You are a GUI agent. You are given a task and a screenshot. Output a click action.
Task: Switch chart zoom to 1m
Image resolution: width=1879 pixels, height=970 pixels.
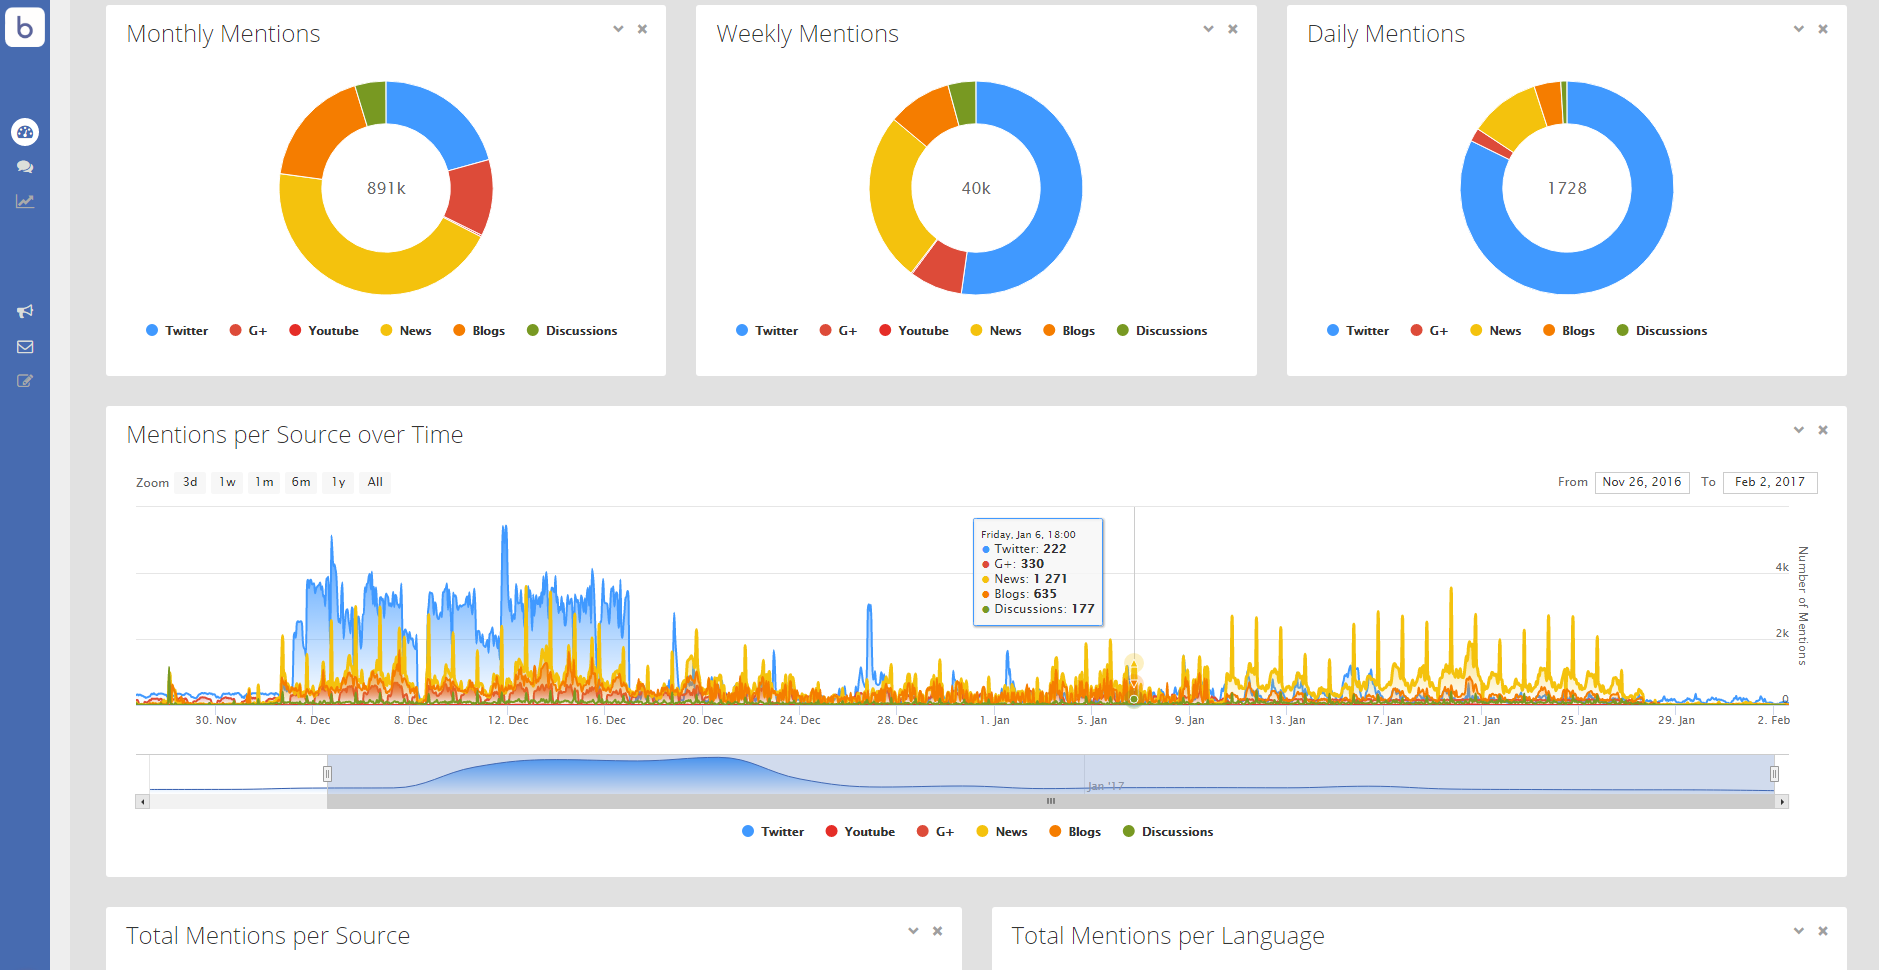pos(263,482)
